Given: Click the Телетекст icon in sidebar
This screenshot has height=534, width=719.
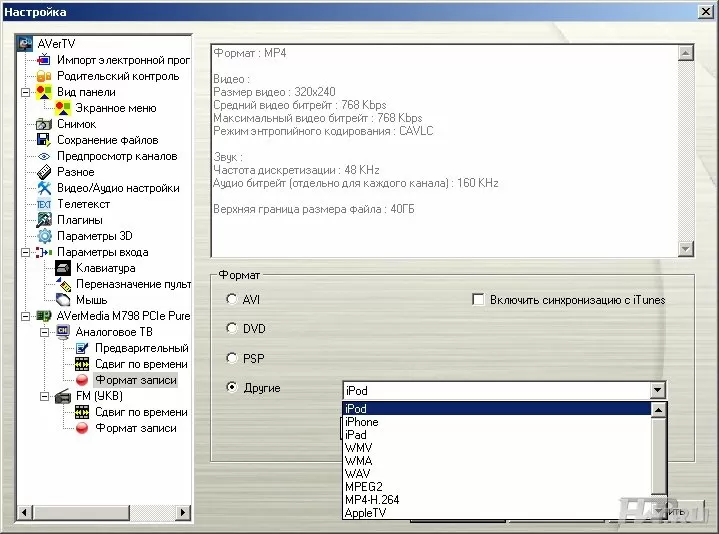Looking at the screenshot, I should [44, 204].
